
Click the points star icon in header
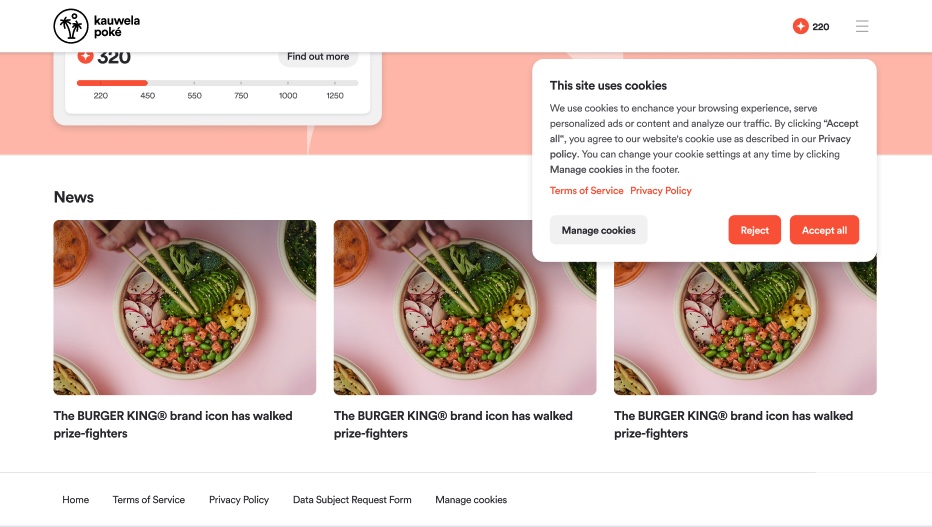coord(801,26)
